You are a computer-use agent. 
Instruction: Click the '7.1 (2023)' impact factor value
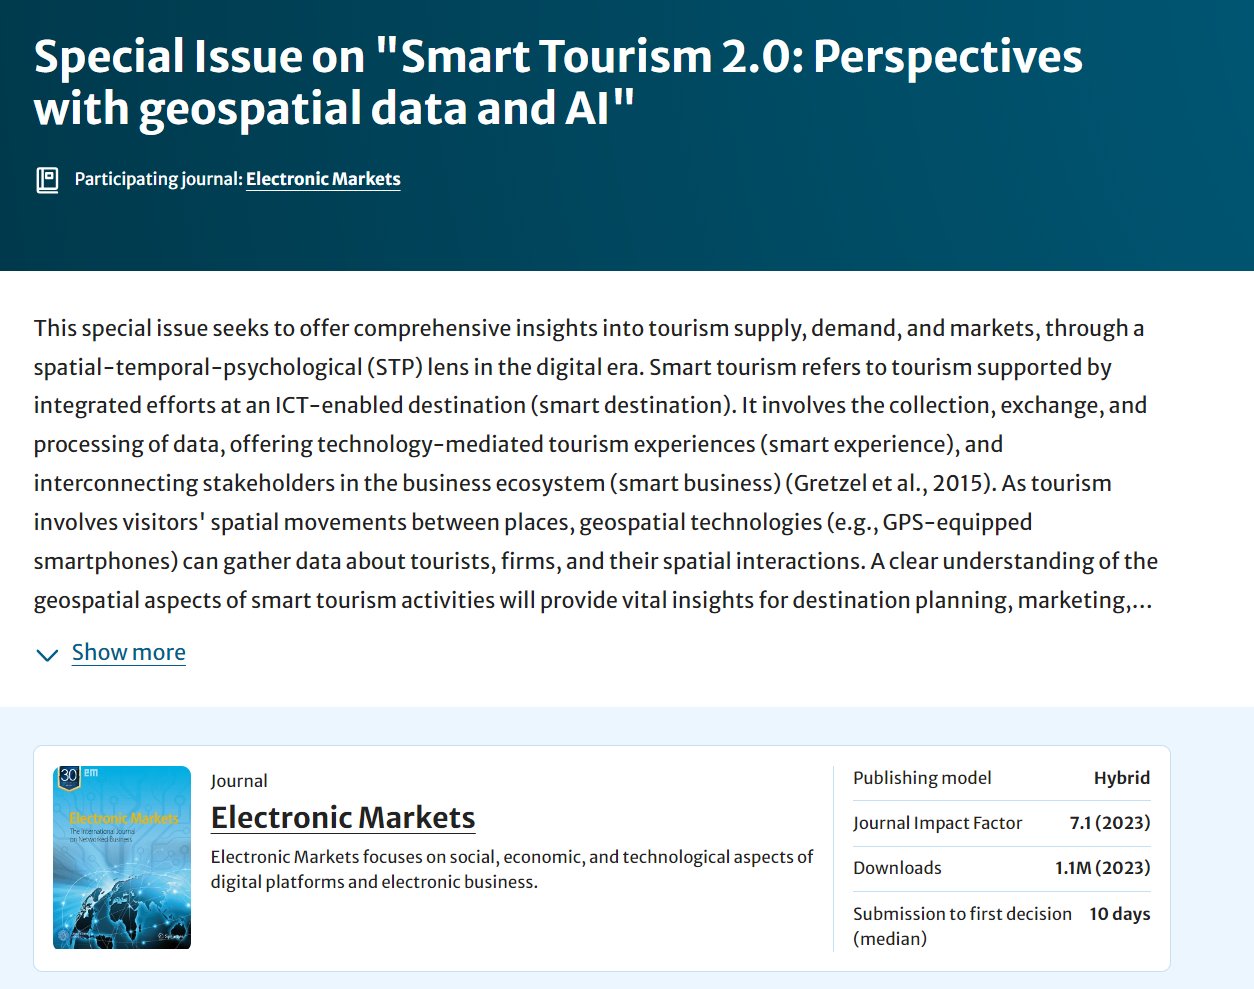tap(1110, 823)
